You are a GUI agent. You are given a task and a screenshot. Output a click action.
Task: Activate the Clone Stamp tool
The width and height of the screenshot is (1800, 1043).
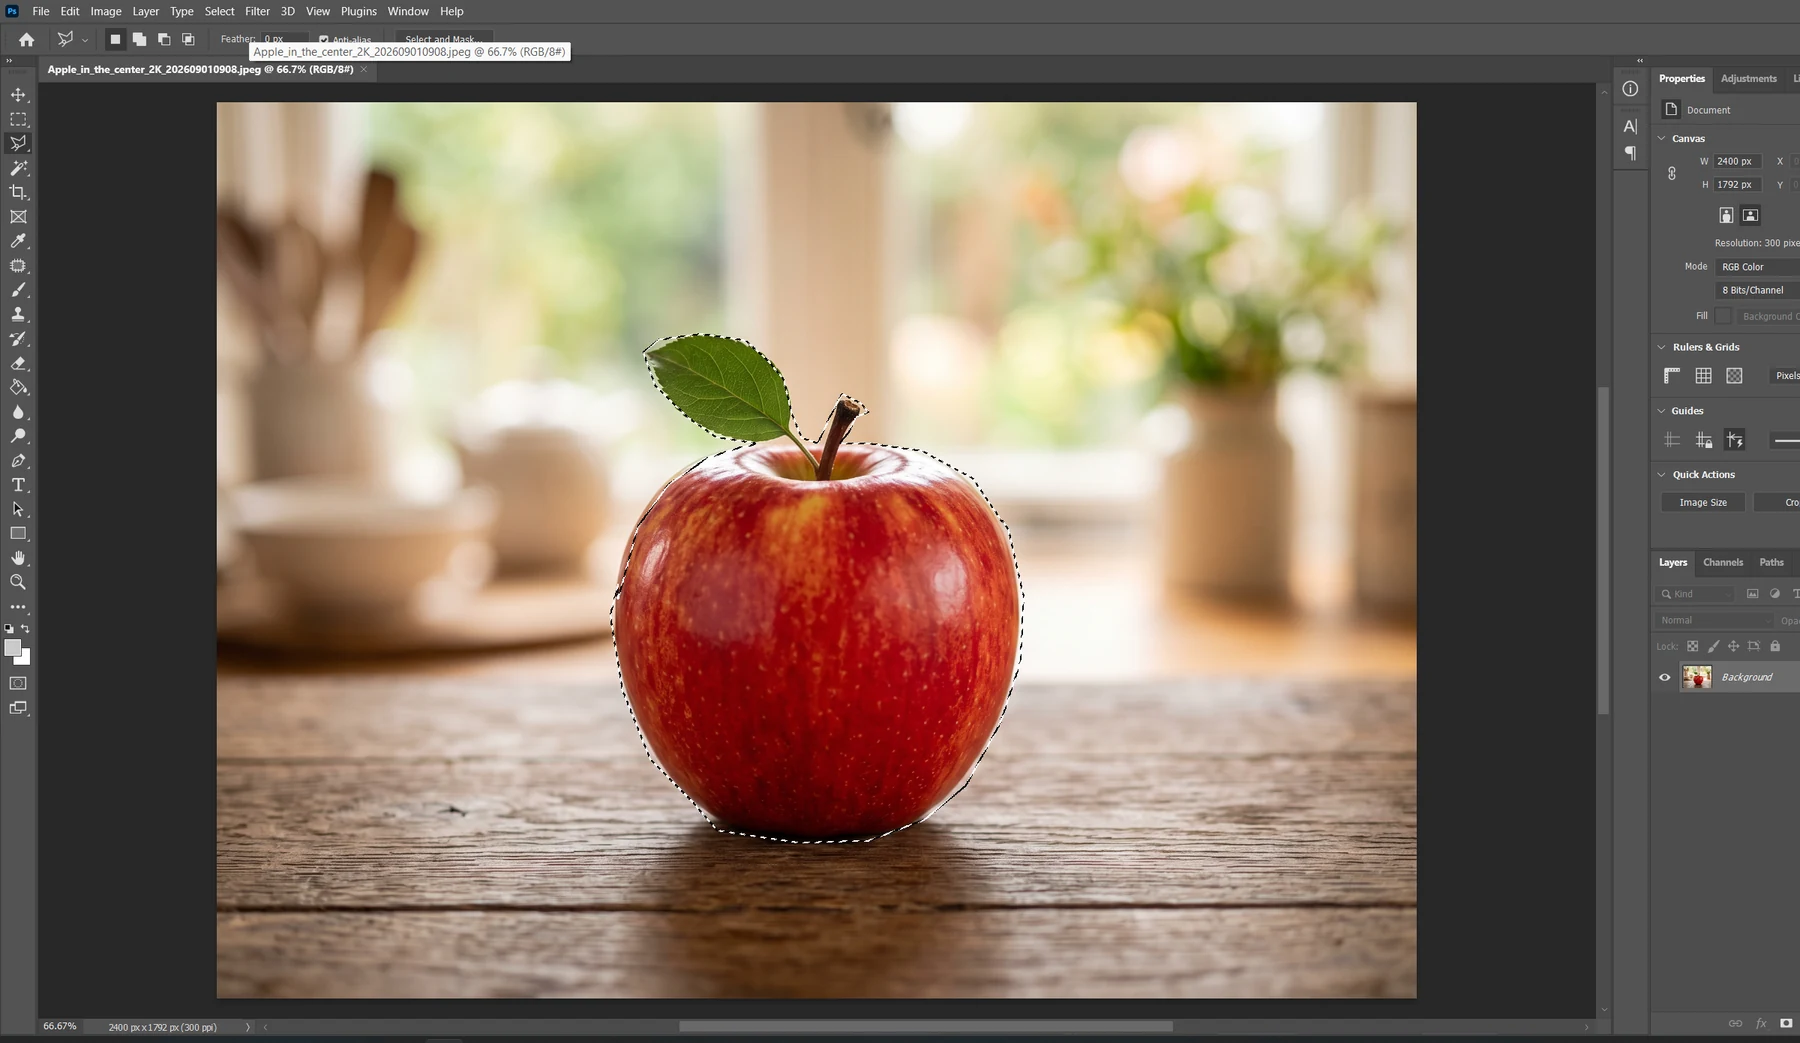click(18, 314)
